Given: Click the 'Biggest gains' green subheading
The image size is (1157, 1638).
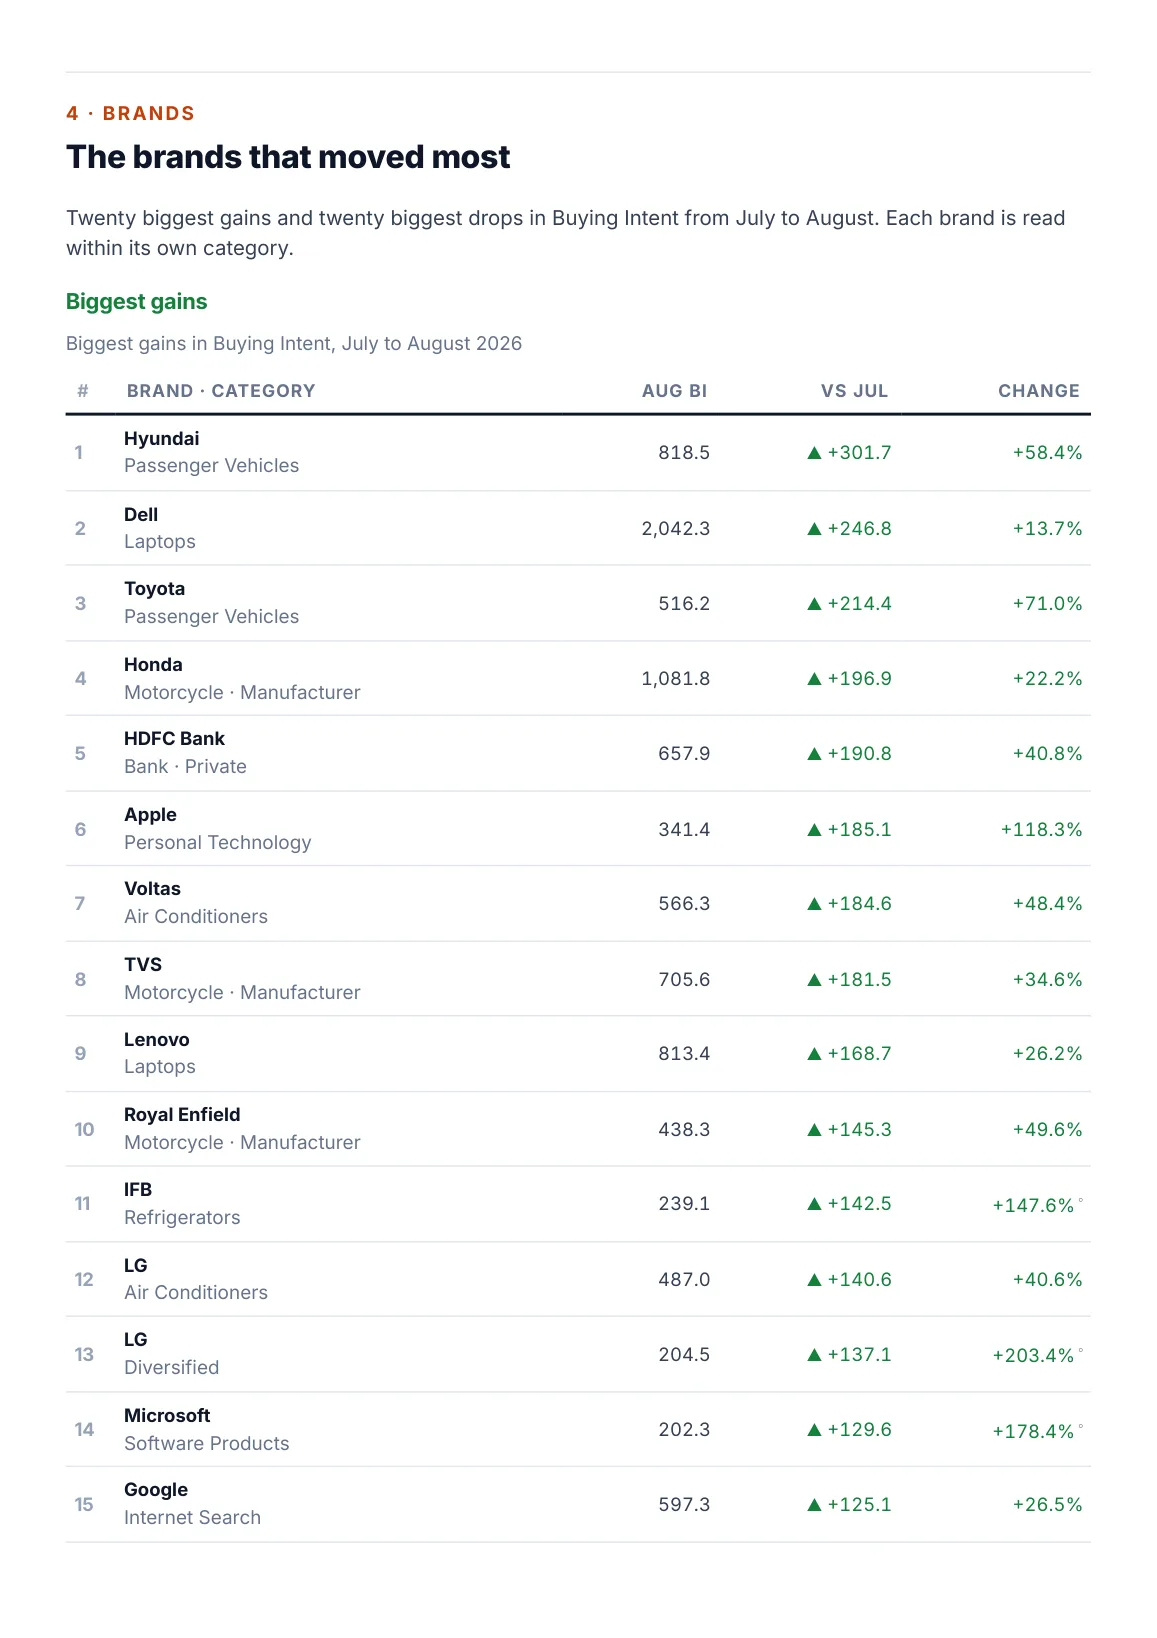Looking at the screenshot, I should (137, 302).
